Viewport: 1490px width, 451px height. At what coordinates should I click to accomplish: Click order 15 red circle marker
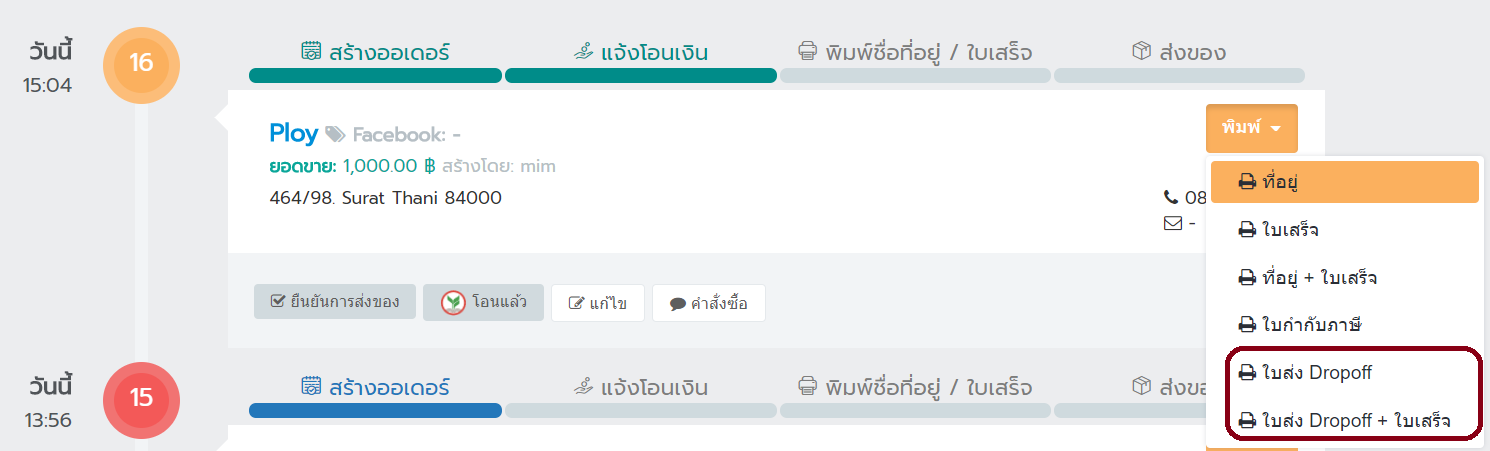(x=141, y=398)
